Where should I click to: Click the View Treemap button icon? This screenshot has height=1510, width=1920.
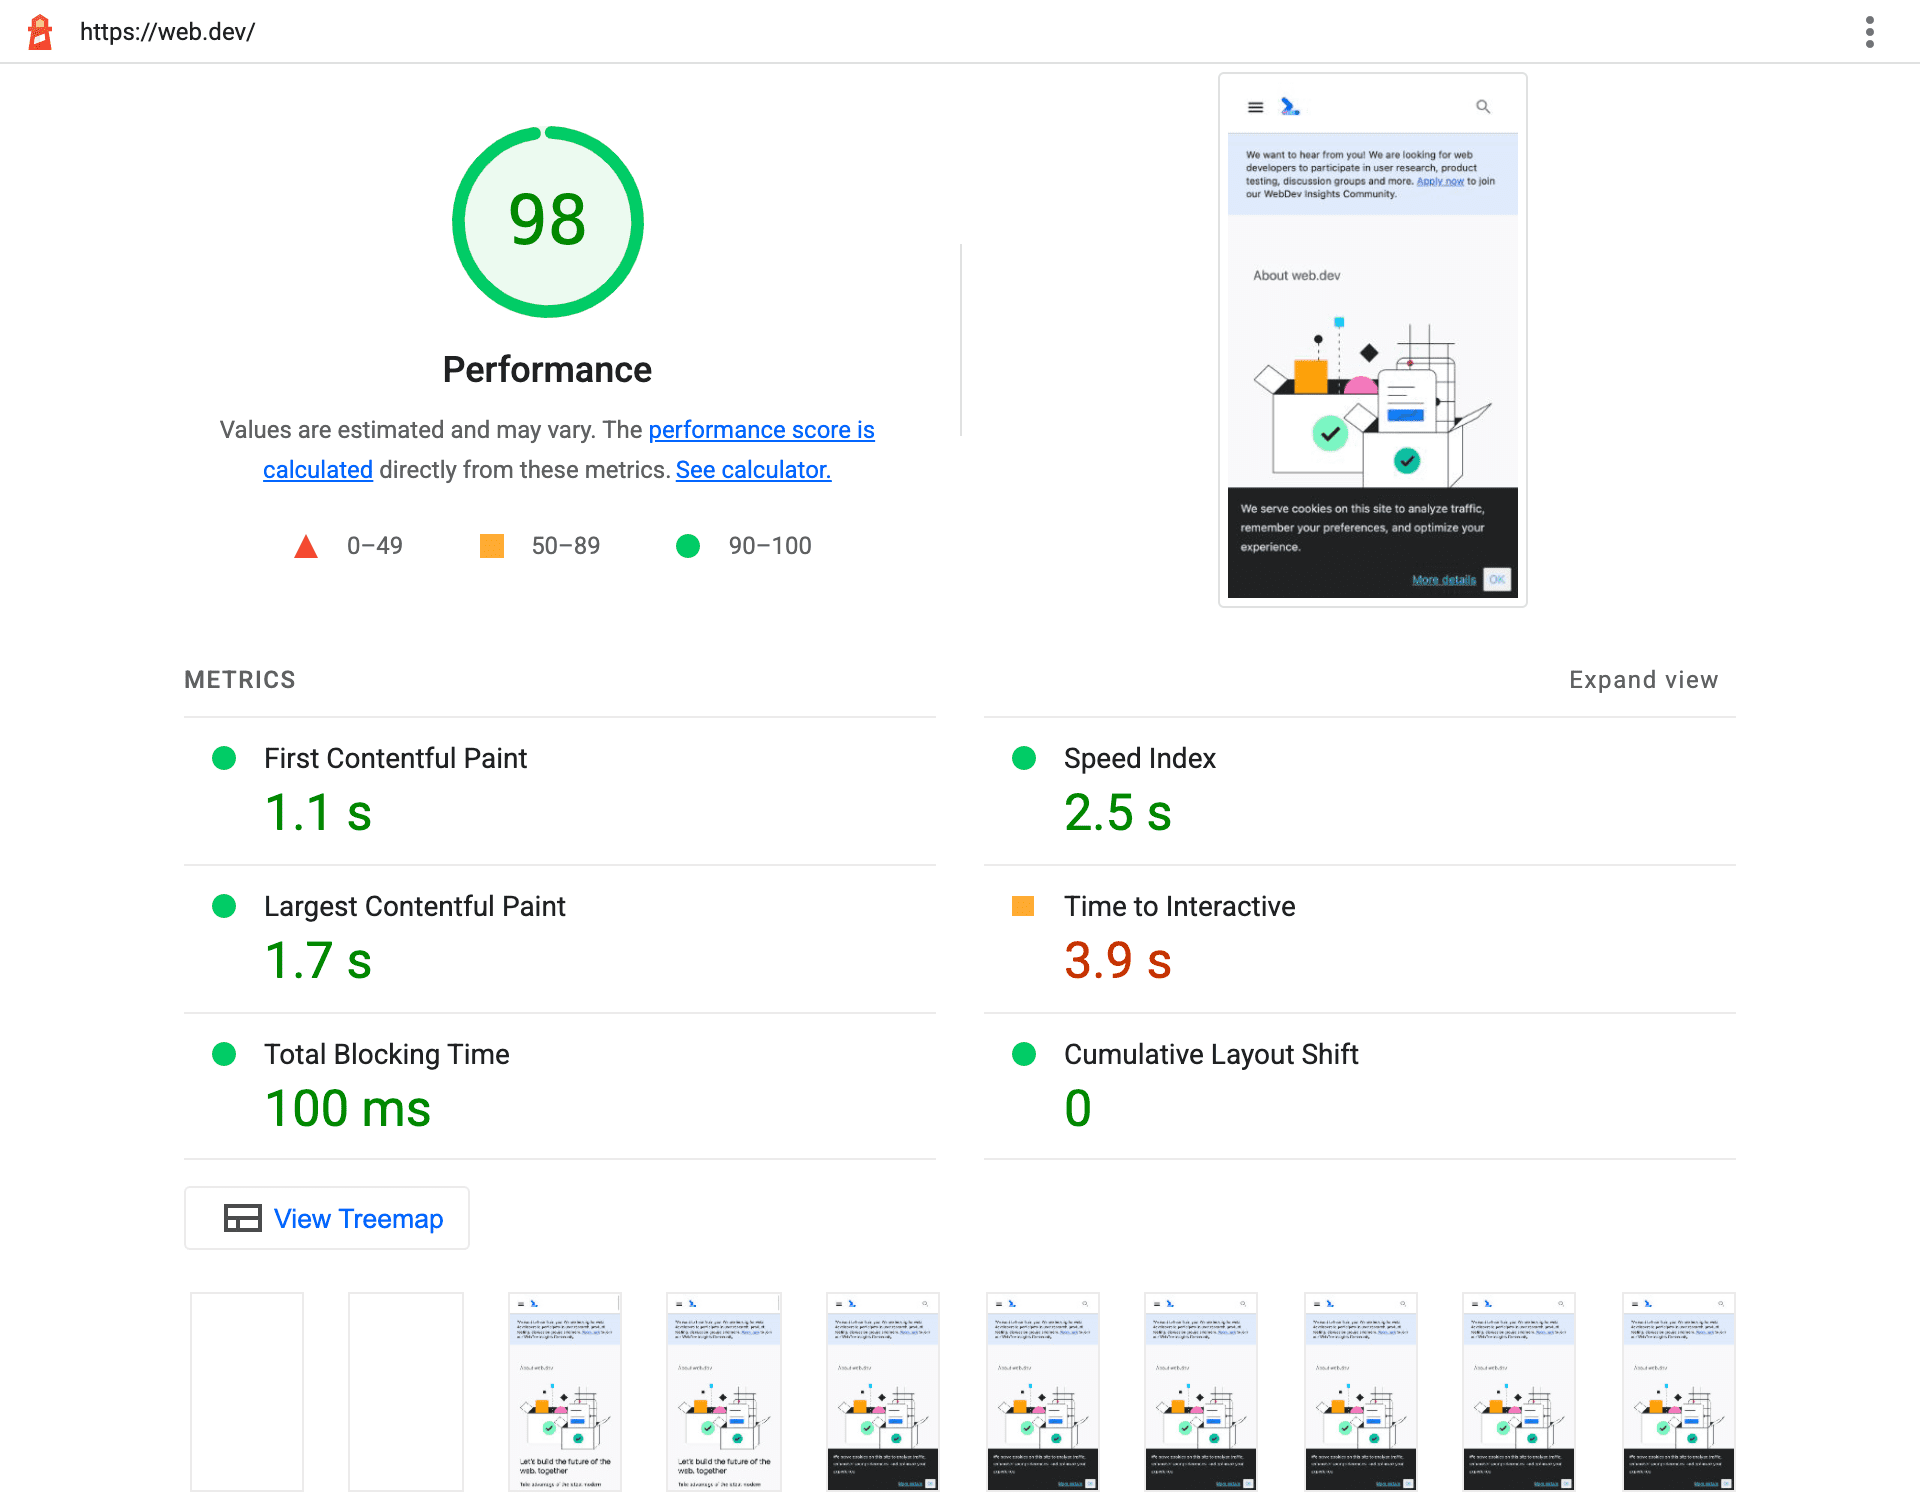[242, 1219]
